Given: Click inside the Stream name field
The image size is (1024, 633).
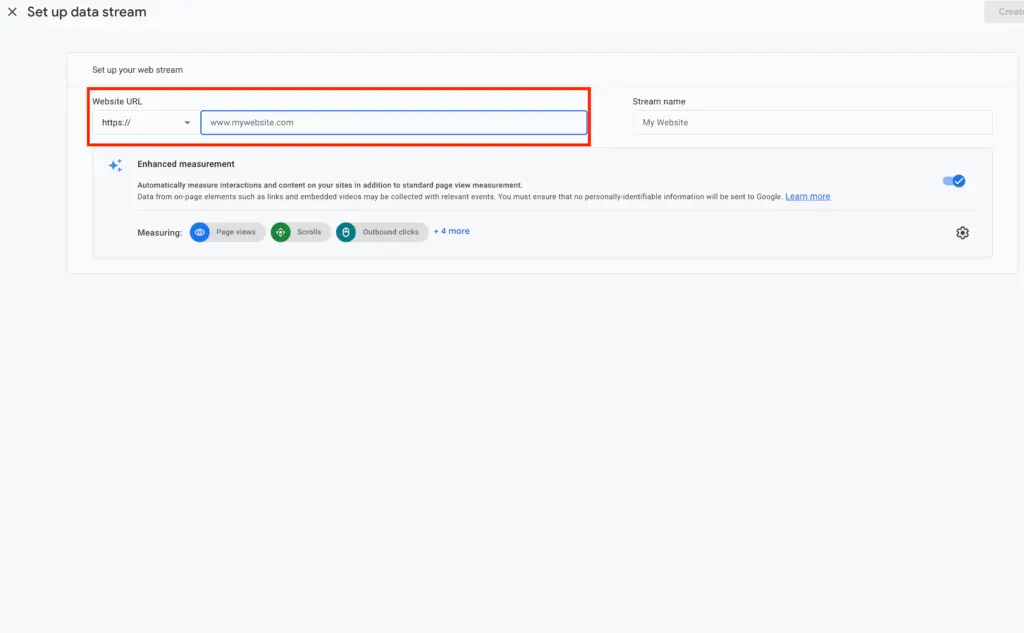Looking at the screenshot, I should 812,122.
